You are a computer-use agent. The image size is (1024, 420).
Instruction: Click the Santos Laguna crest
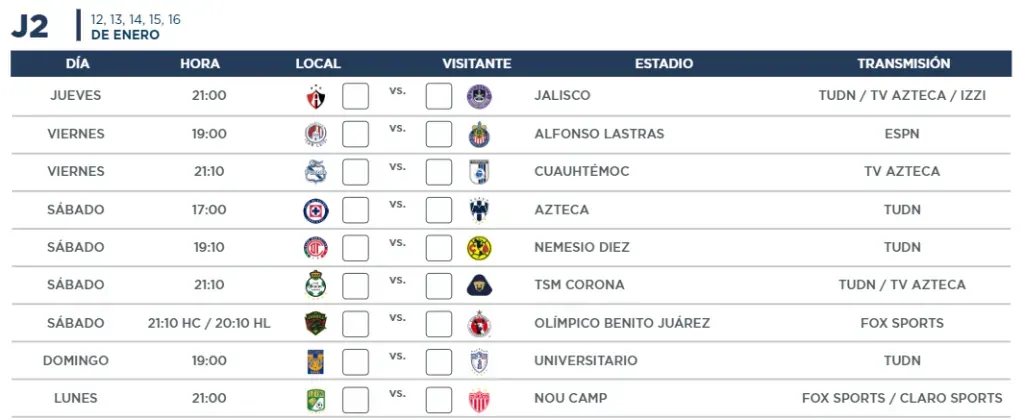click(316, 285)
